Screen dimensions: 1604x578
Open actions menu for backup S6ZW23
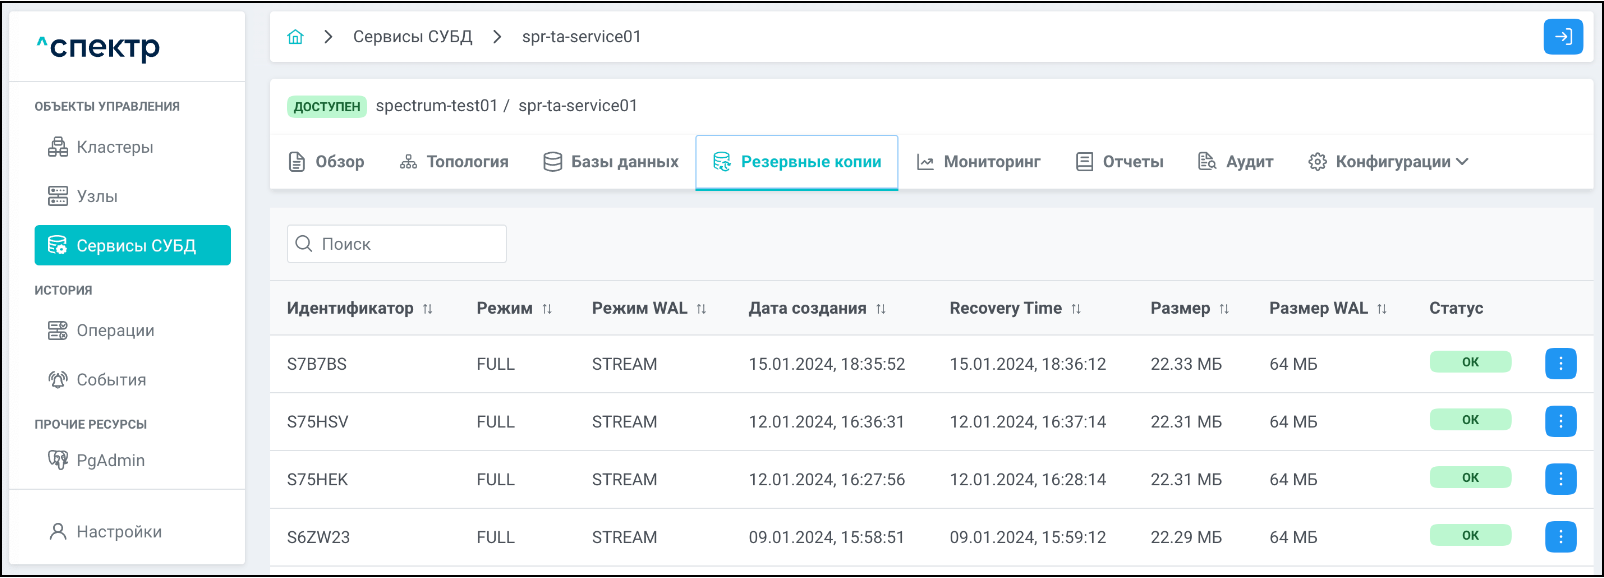pyautogui.click(x=1560, y=537)
